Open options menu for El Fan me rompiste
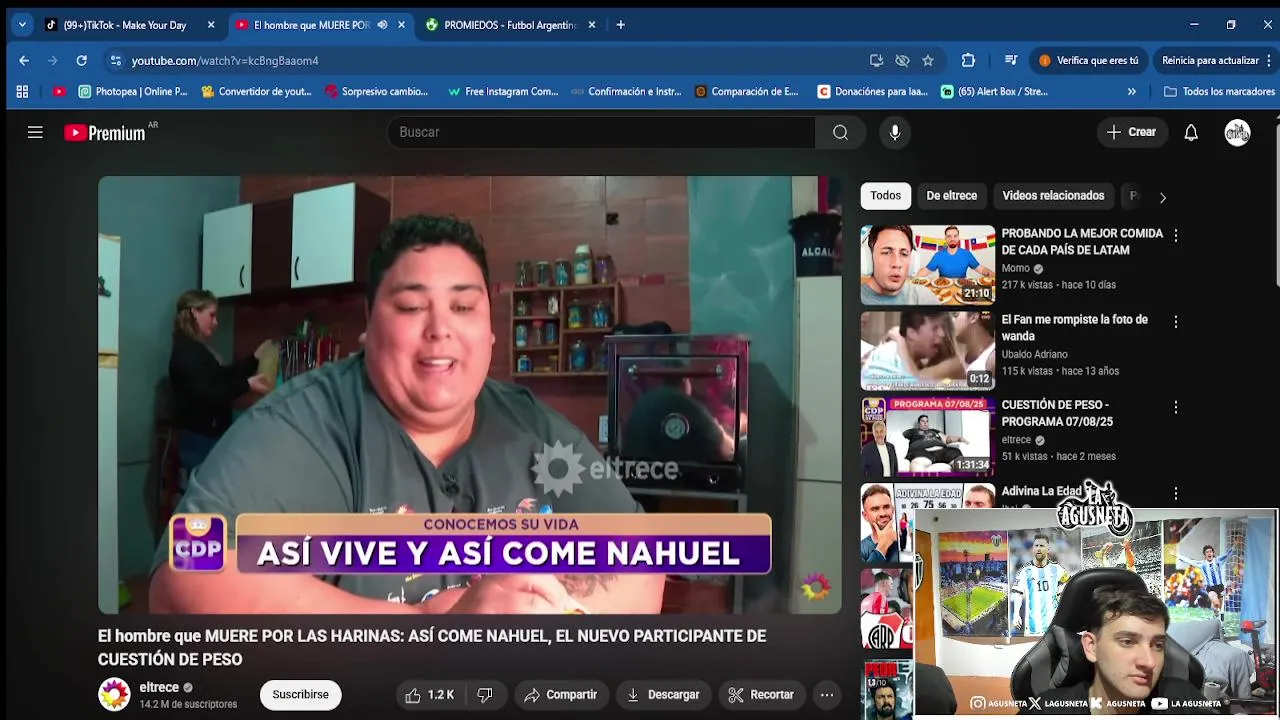The width and height of the screenshot is (1280, 720). coord(1176,322)
